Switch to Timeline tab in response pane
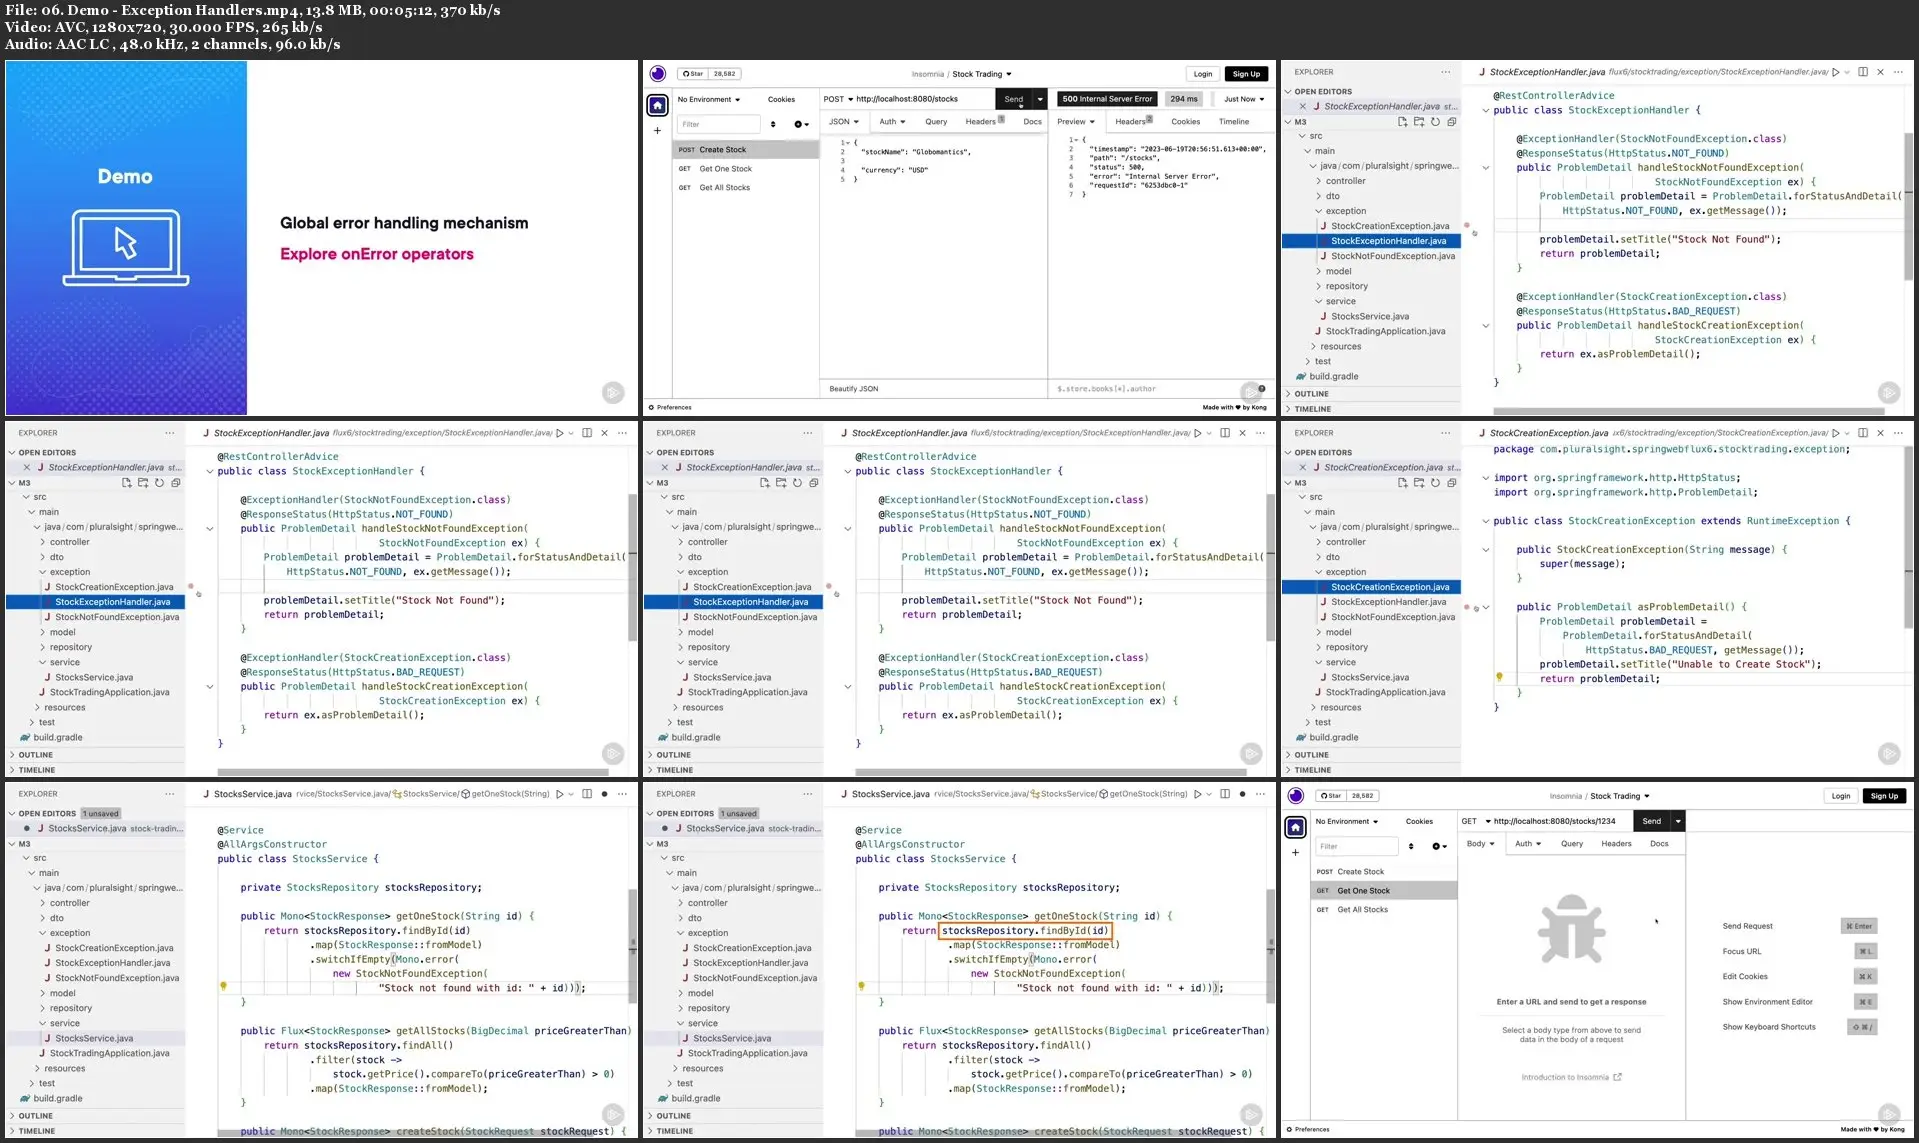The width and height of the screenshot is (1919, 1143). point(1233,122)
